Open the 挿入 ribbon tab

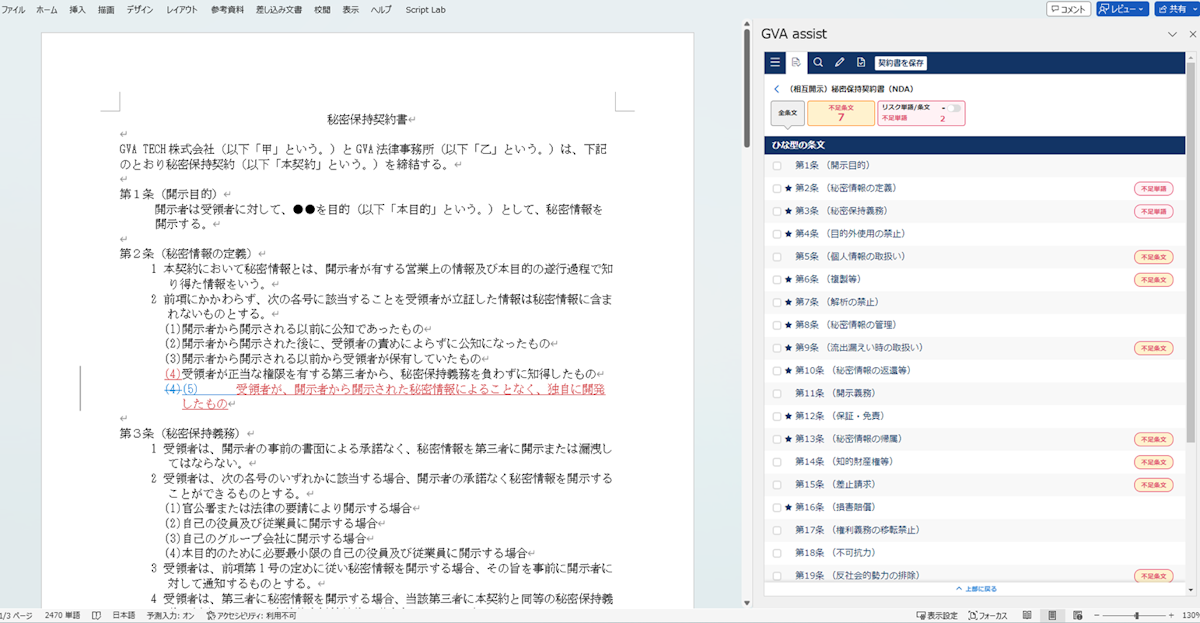77,9
